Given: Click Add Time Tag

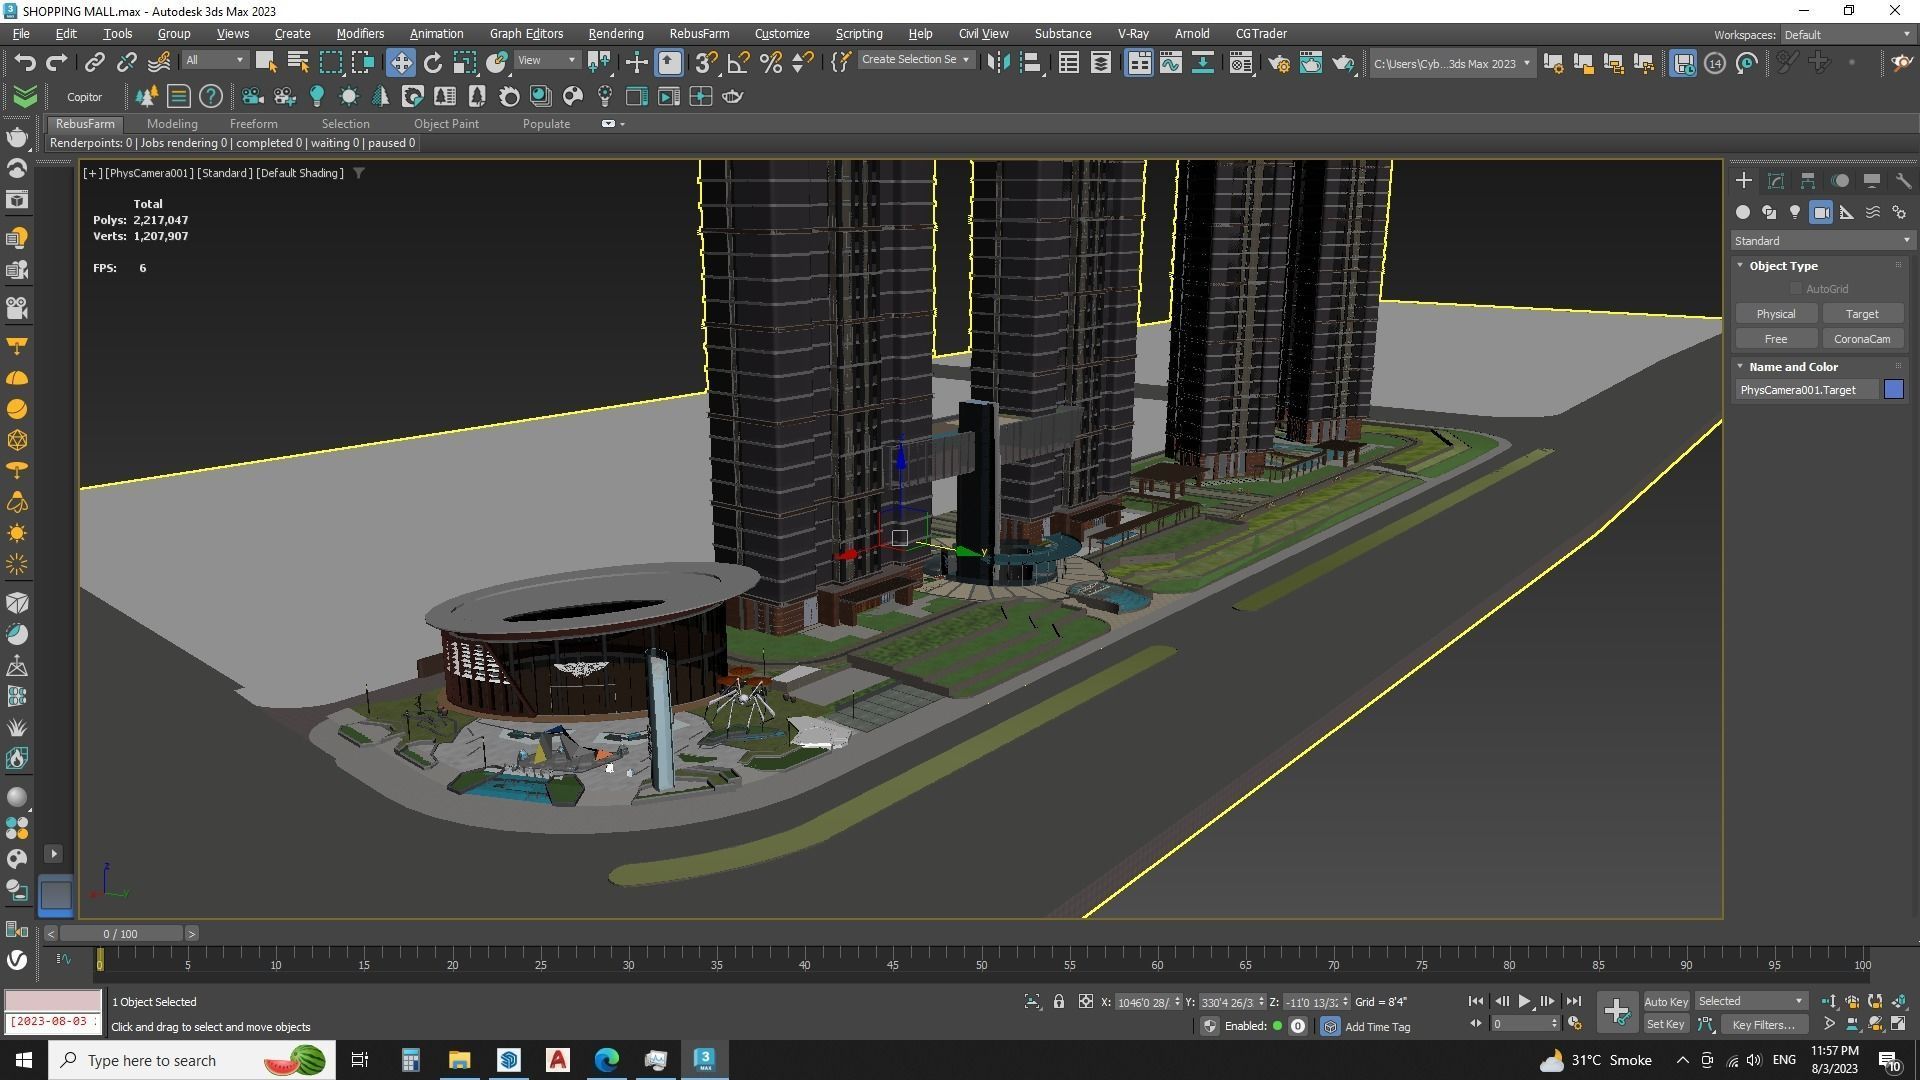Looking at the screenshot, I should point(1377,1026).
